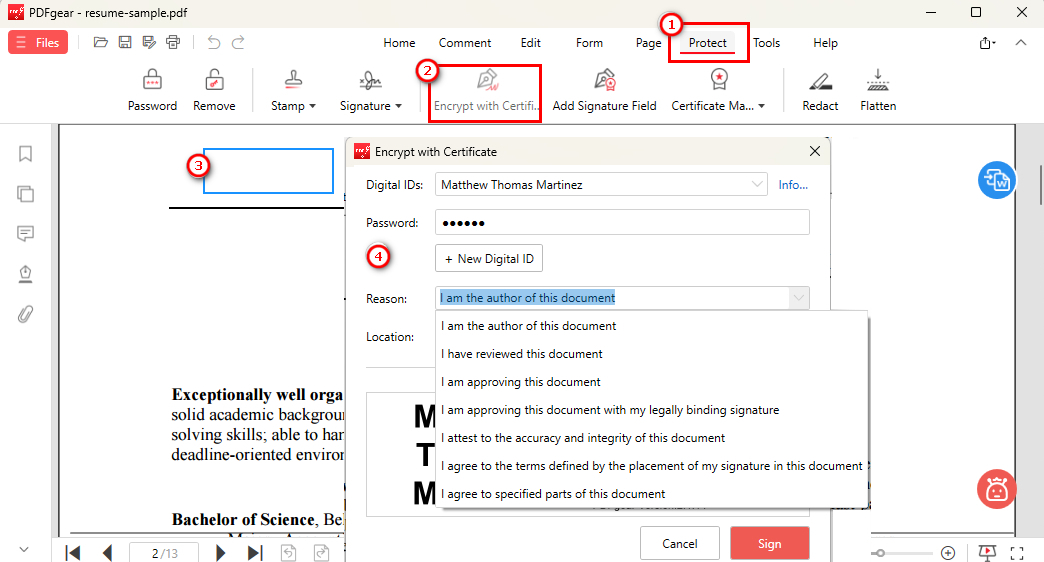The image size is (1044, 562).
Task: Open the attachments paperclip panel
Action: [25, 314]
